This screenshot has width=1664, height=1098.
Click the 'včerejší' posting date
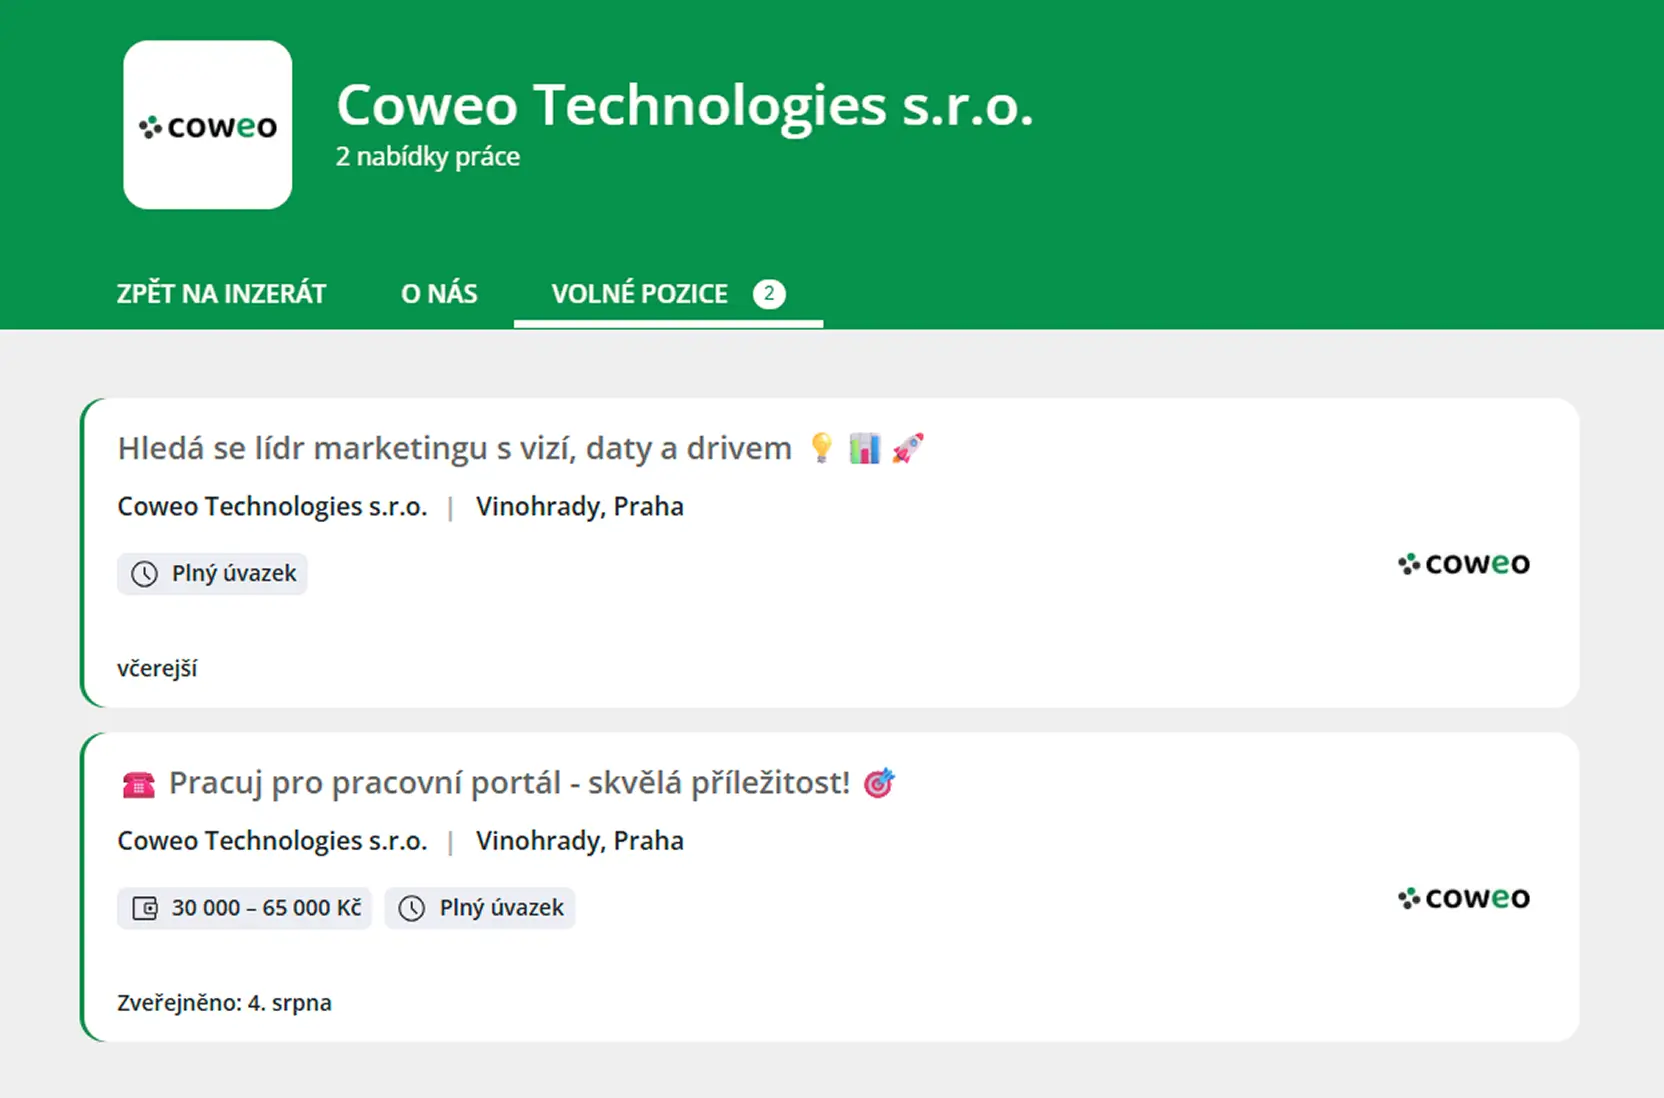click(157, 669)
